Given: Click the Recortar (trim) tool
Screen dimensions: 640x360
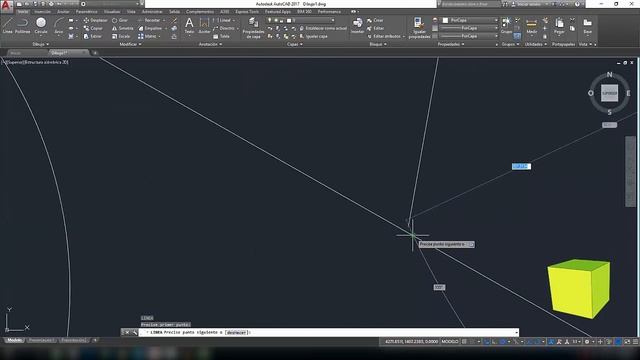Looking at the screenshot, I should tap(149, 20).
